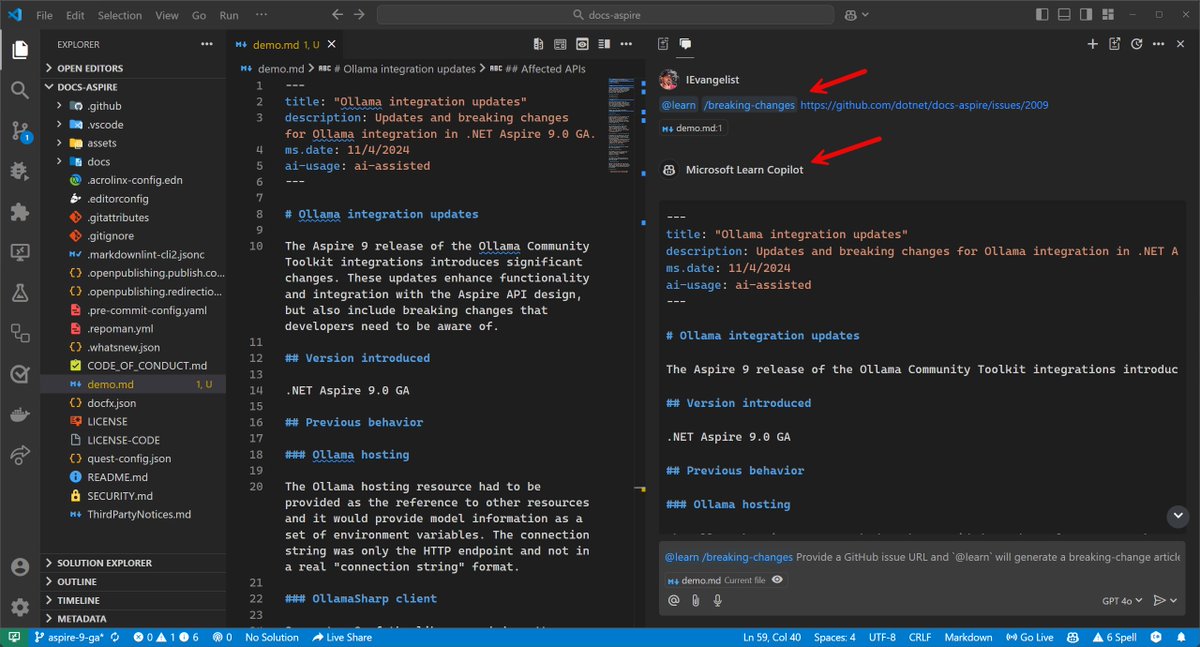Start voice chat with microphone icon
This screenshot has height=647, width=1200.
(717, 601)
